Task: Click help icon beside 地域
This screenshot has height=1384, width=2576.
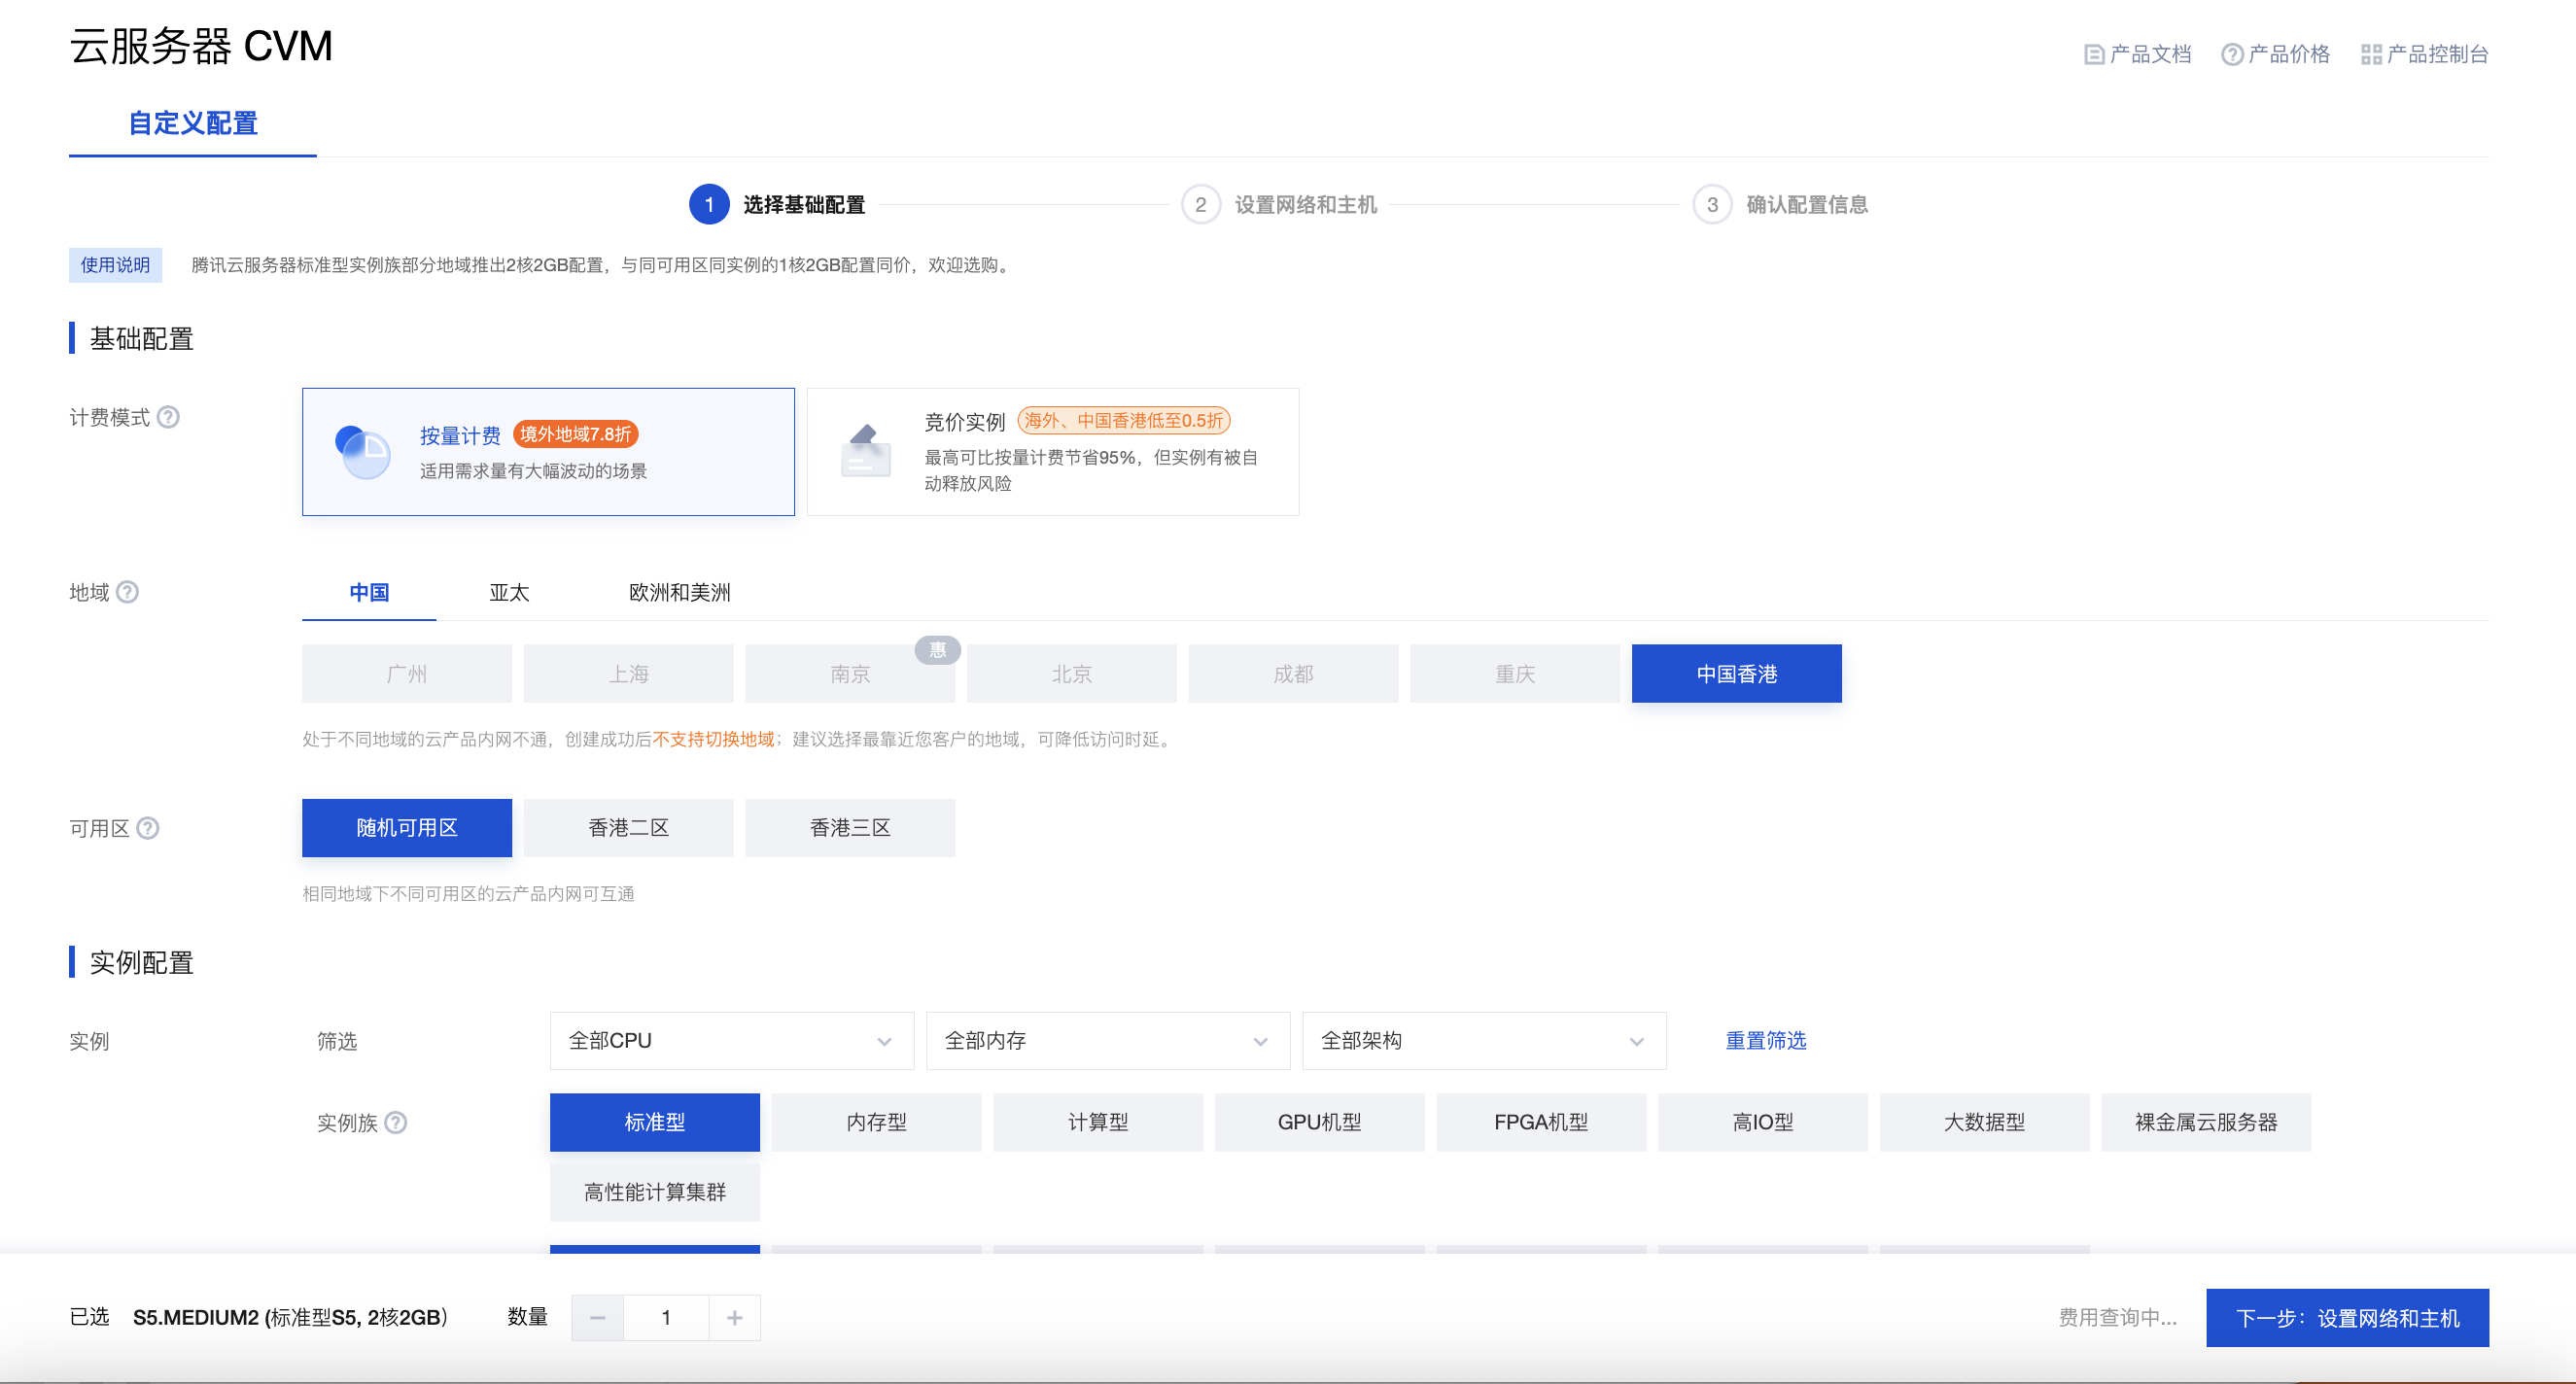Action: [127, 592]
